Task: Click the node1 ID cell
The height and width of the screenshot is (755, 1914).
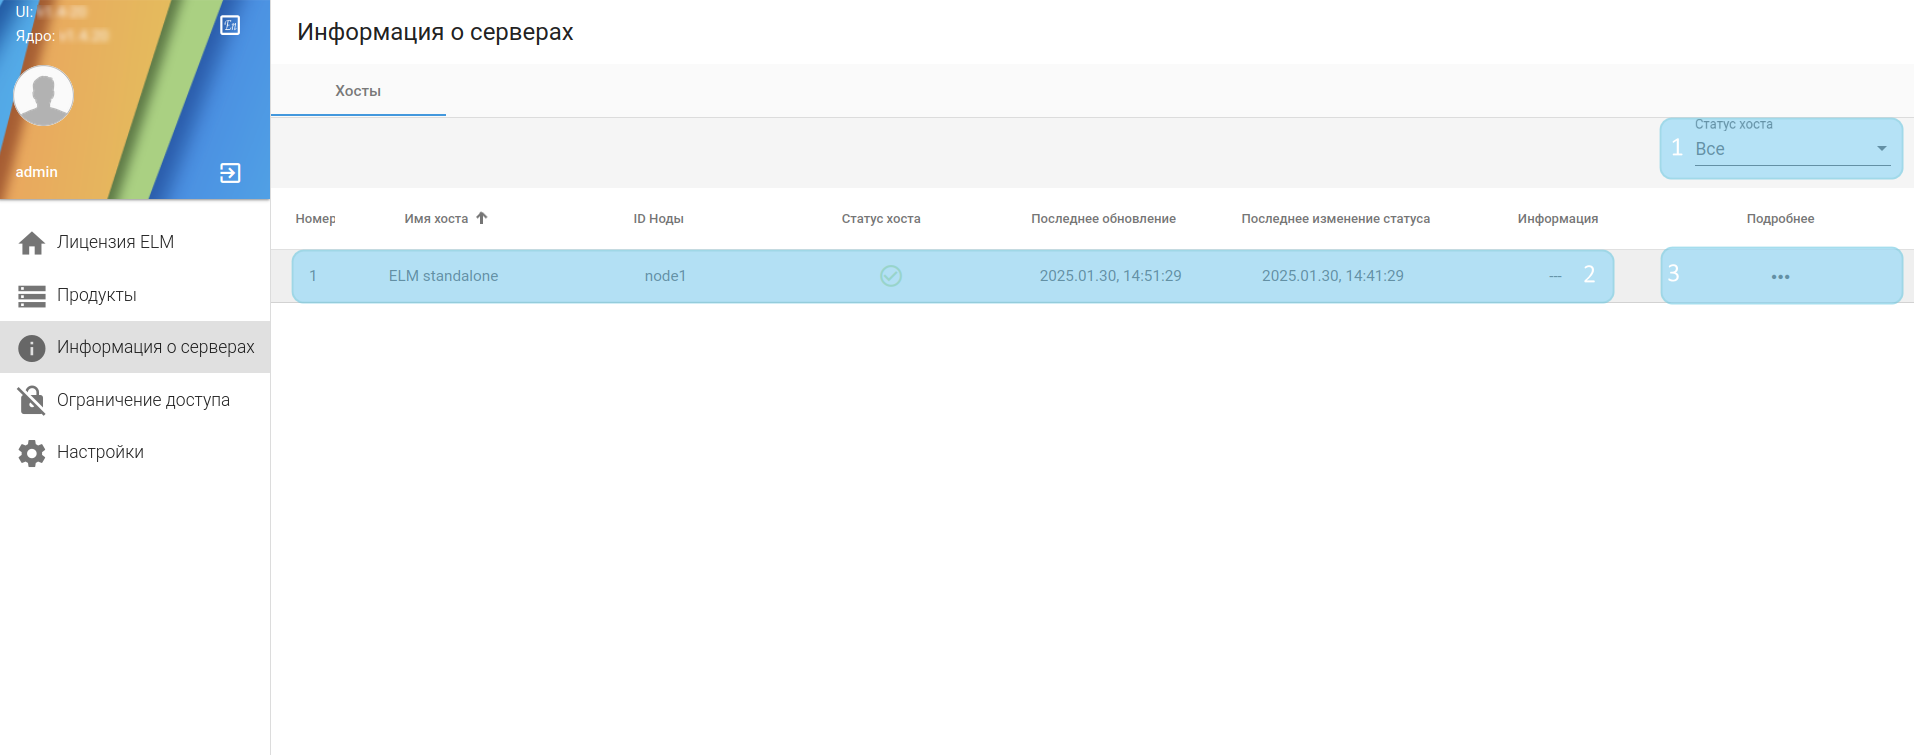Action: 665,276
